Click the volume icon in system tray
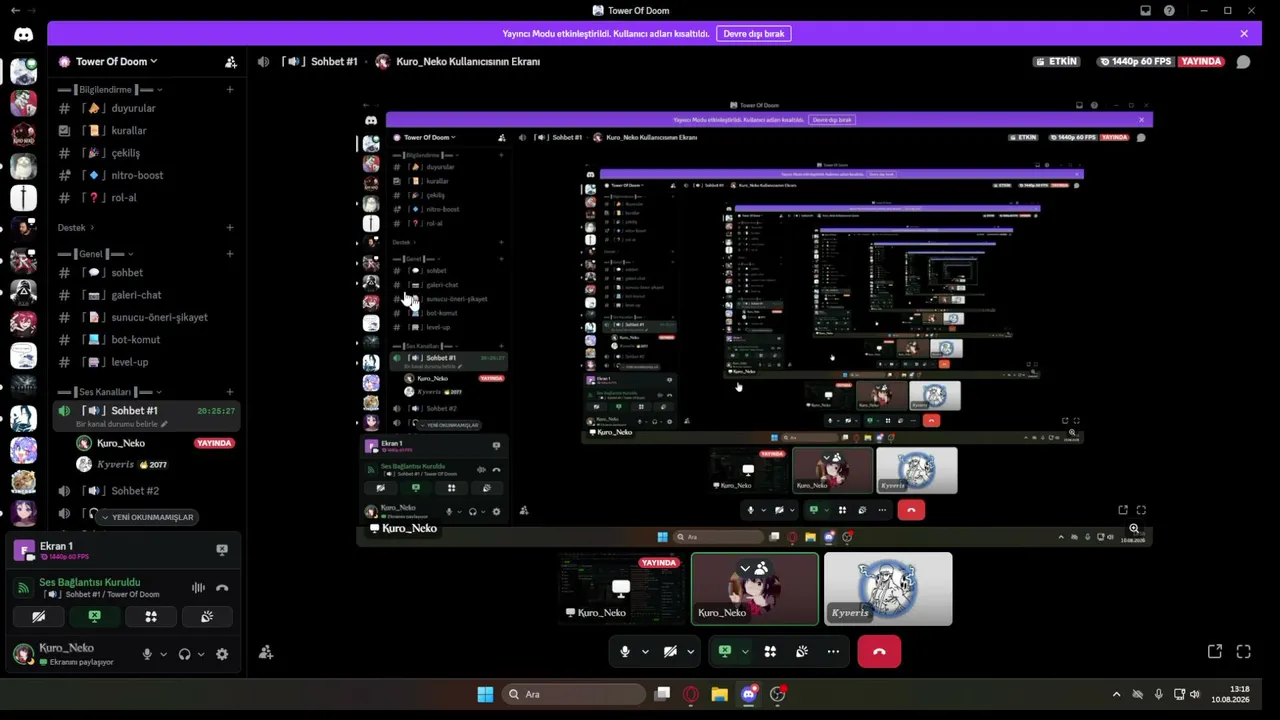The height and width of the screenshot is (720, 1280). click(1195, 694)
